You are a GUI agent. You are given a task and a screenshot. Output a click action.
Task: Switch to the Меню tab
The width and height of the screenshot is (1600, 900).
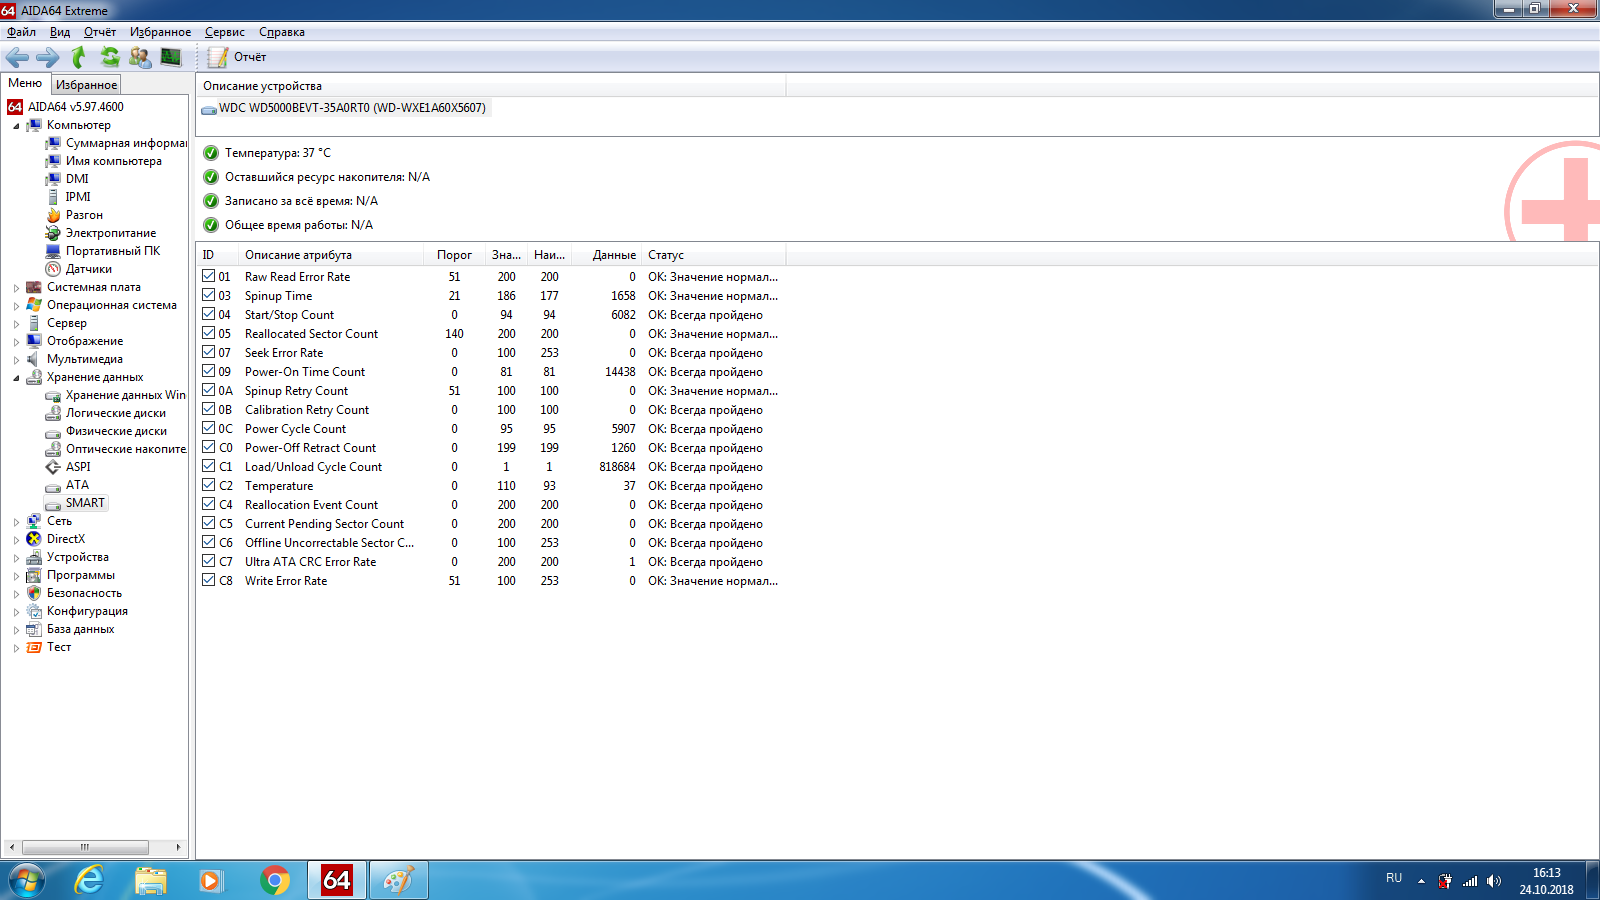[25, 83]
